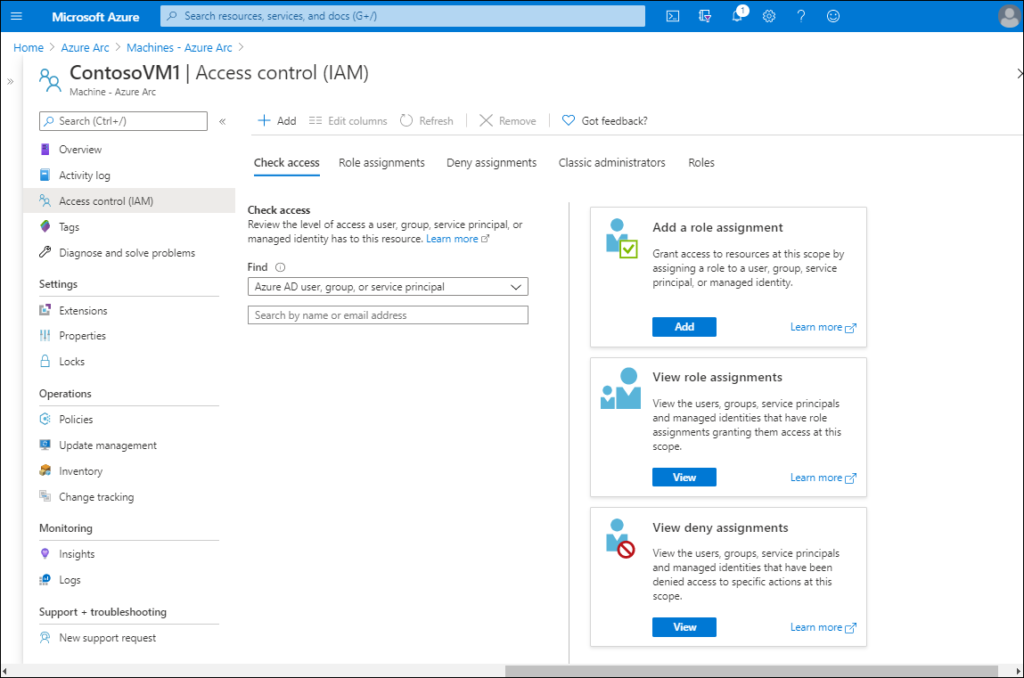This screenshot has height=678, width=1024.
Task: Open the feedback smiley icon
Action: [833, 16]
